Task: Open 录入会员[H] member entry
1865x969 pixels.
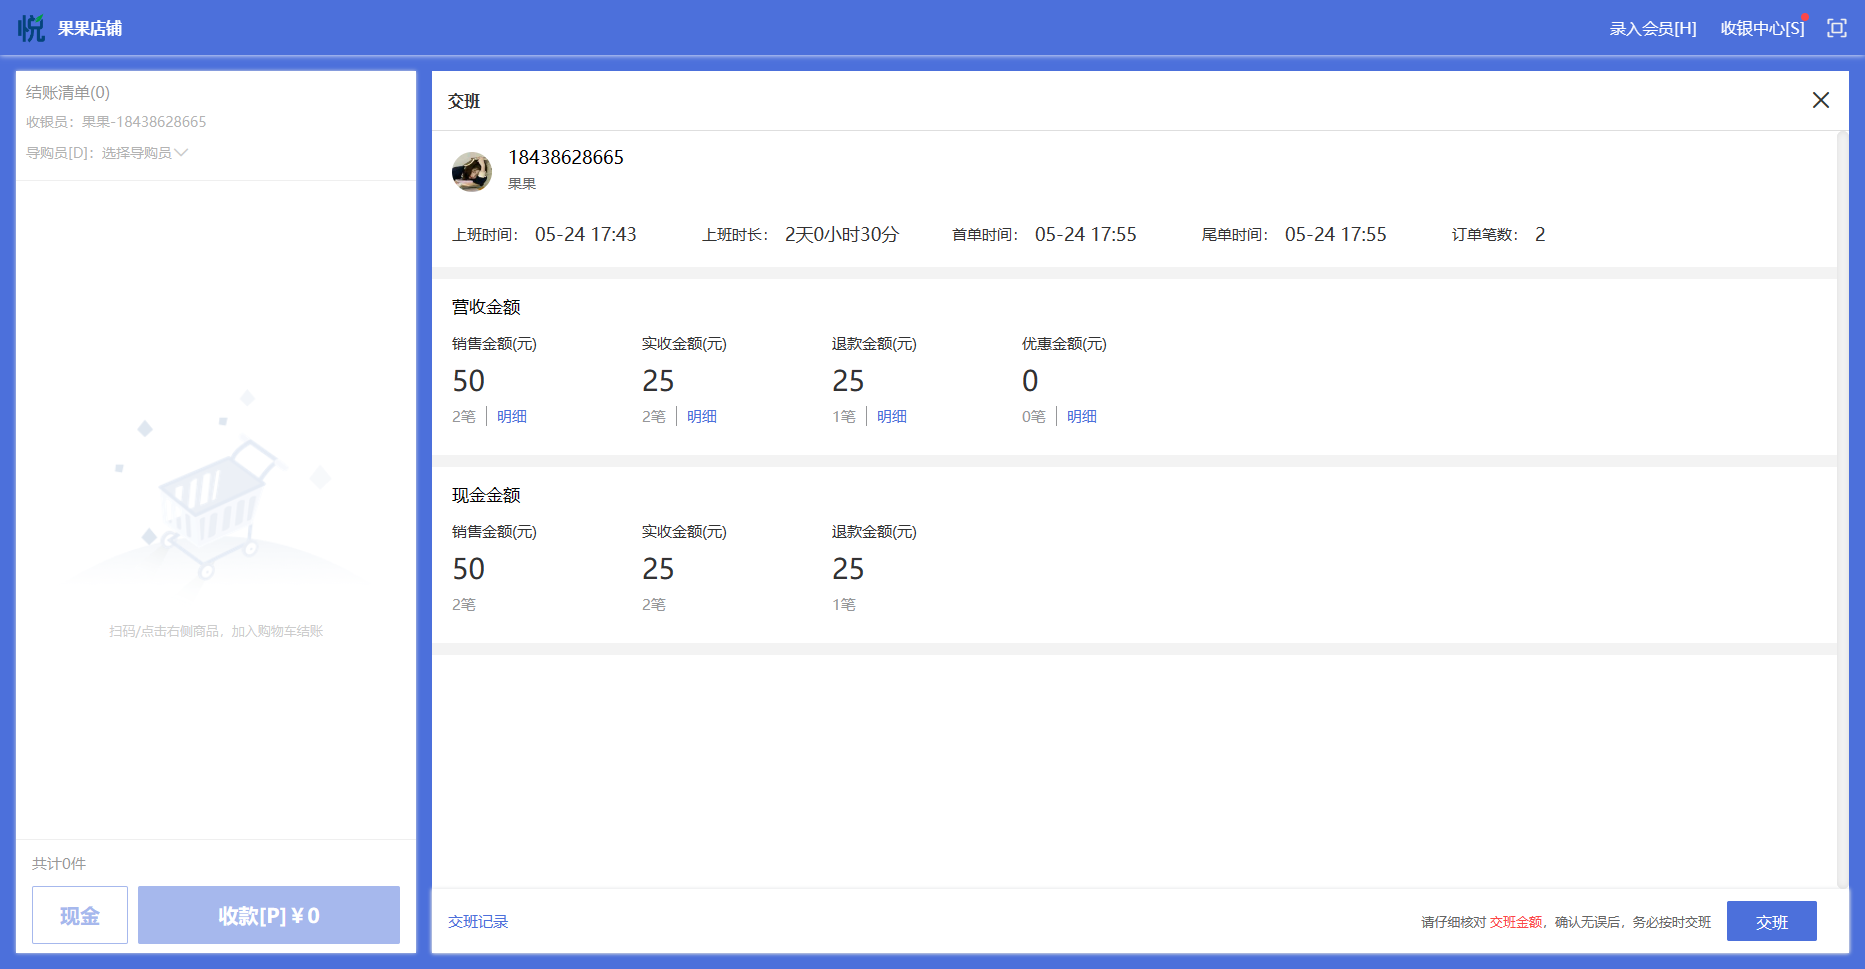Action: [1653, 28]
